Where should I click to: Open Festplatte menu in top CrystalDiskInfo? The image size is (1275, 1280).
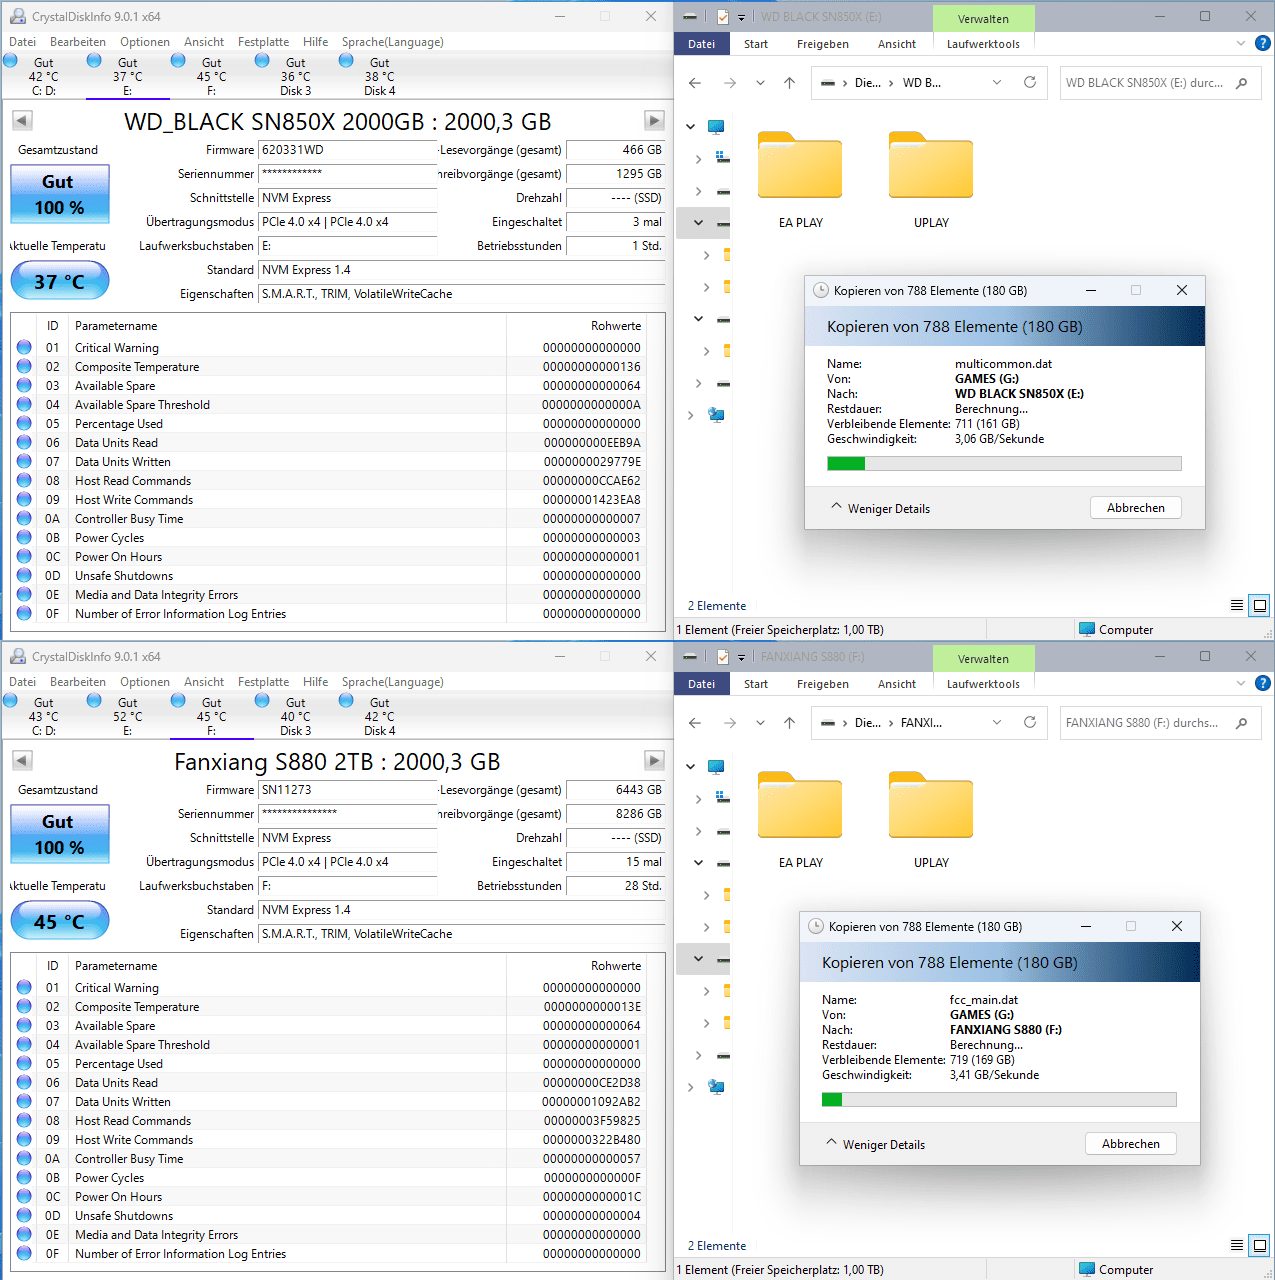[263, 42]
